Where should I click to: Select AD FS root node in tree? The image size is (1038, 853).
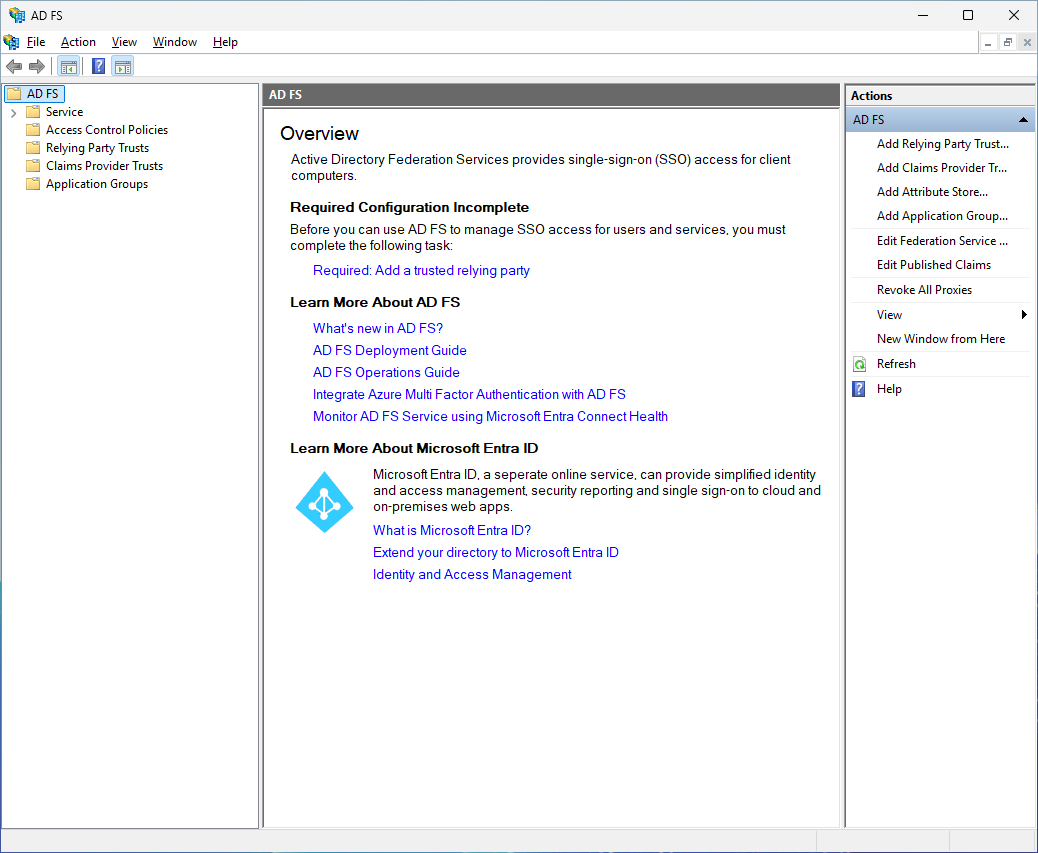(43, 94)
